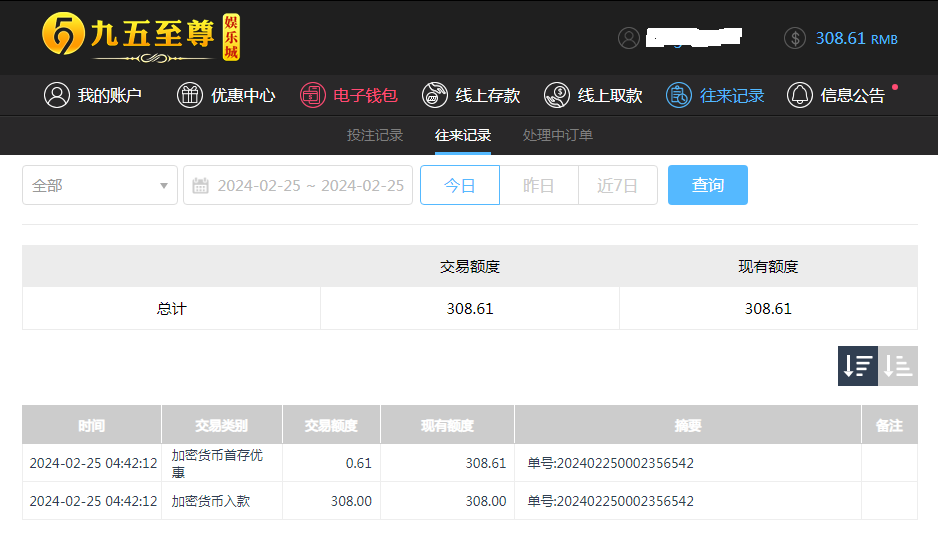Switch to 投注记录 tab
The image size is (938, 537).
point(375,135)
